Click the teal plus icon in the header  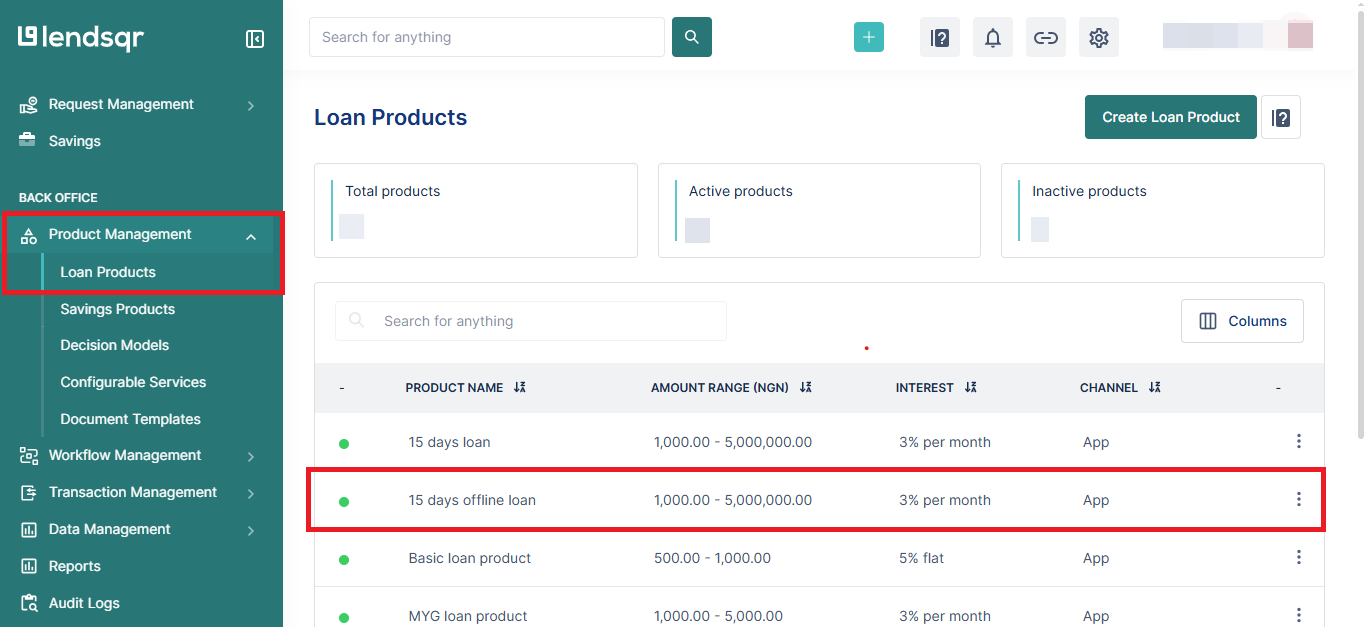[x=868, y=35]
